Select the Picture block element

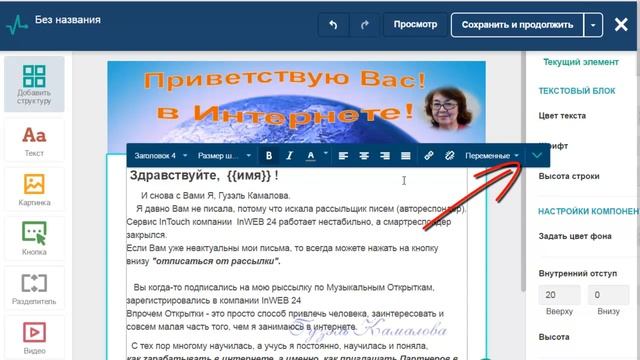click(34, 189)
